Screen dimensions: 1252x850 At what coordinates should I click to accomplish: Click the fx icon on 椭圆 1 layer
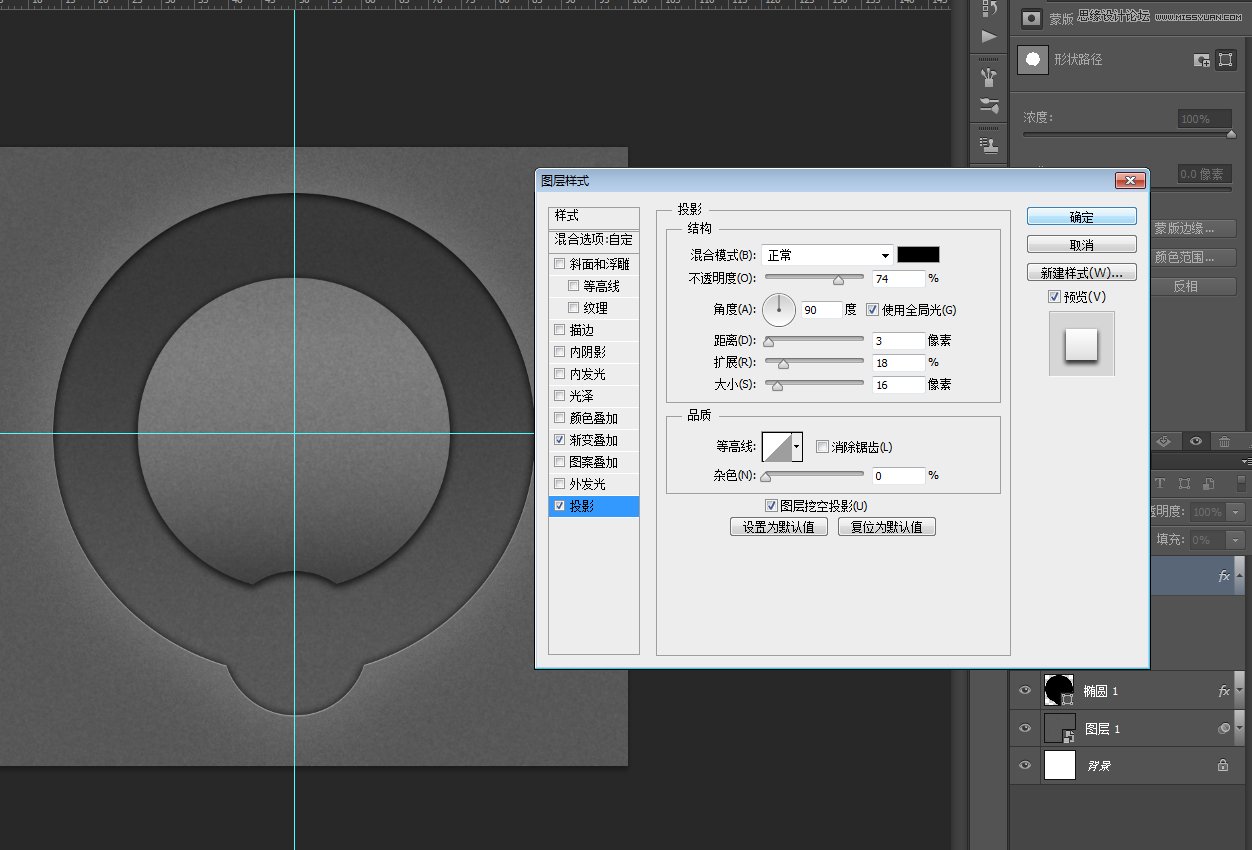pyautogui.click(x=1224, y=690)
